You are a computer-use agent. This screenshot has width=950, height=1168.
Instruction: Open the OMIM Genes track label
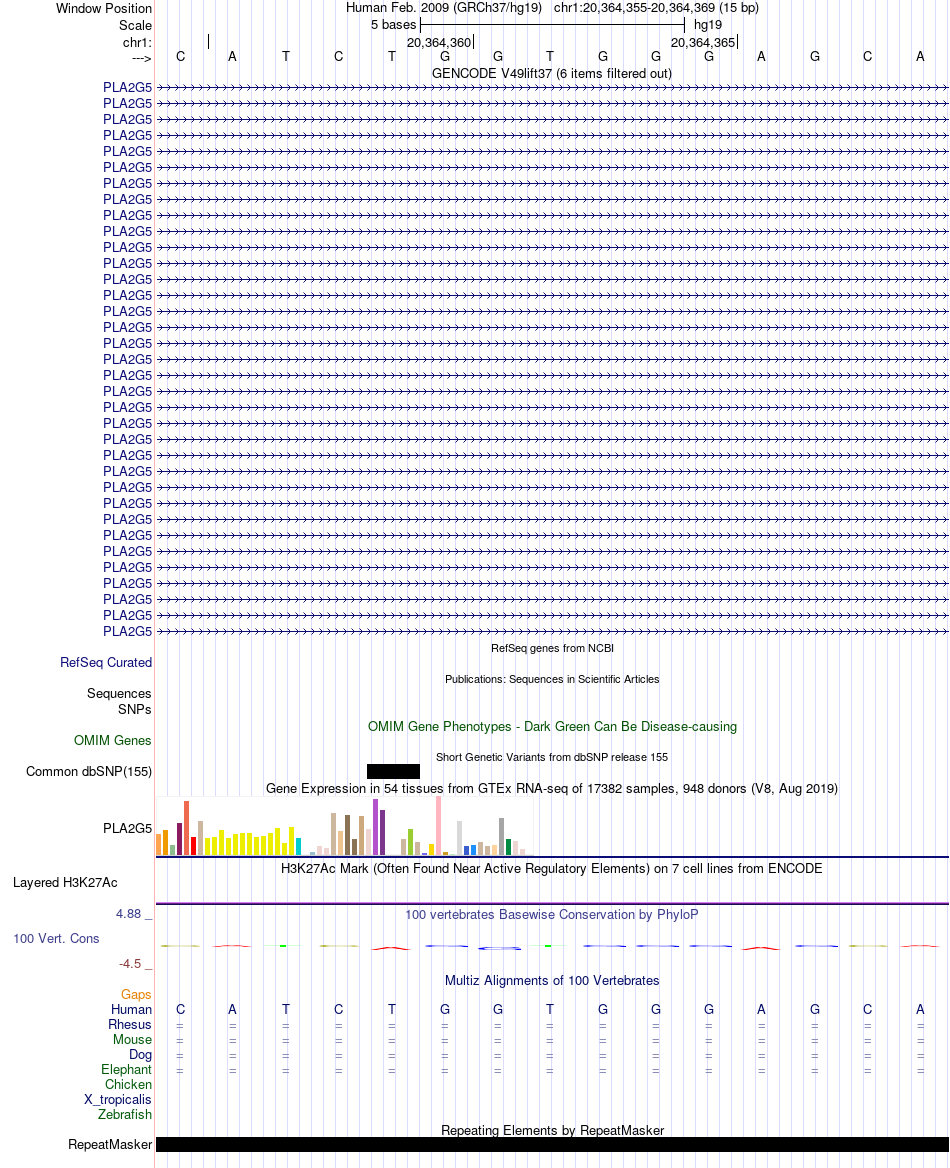(113, 740)
